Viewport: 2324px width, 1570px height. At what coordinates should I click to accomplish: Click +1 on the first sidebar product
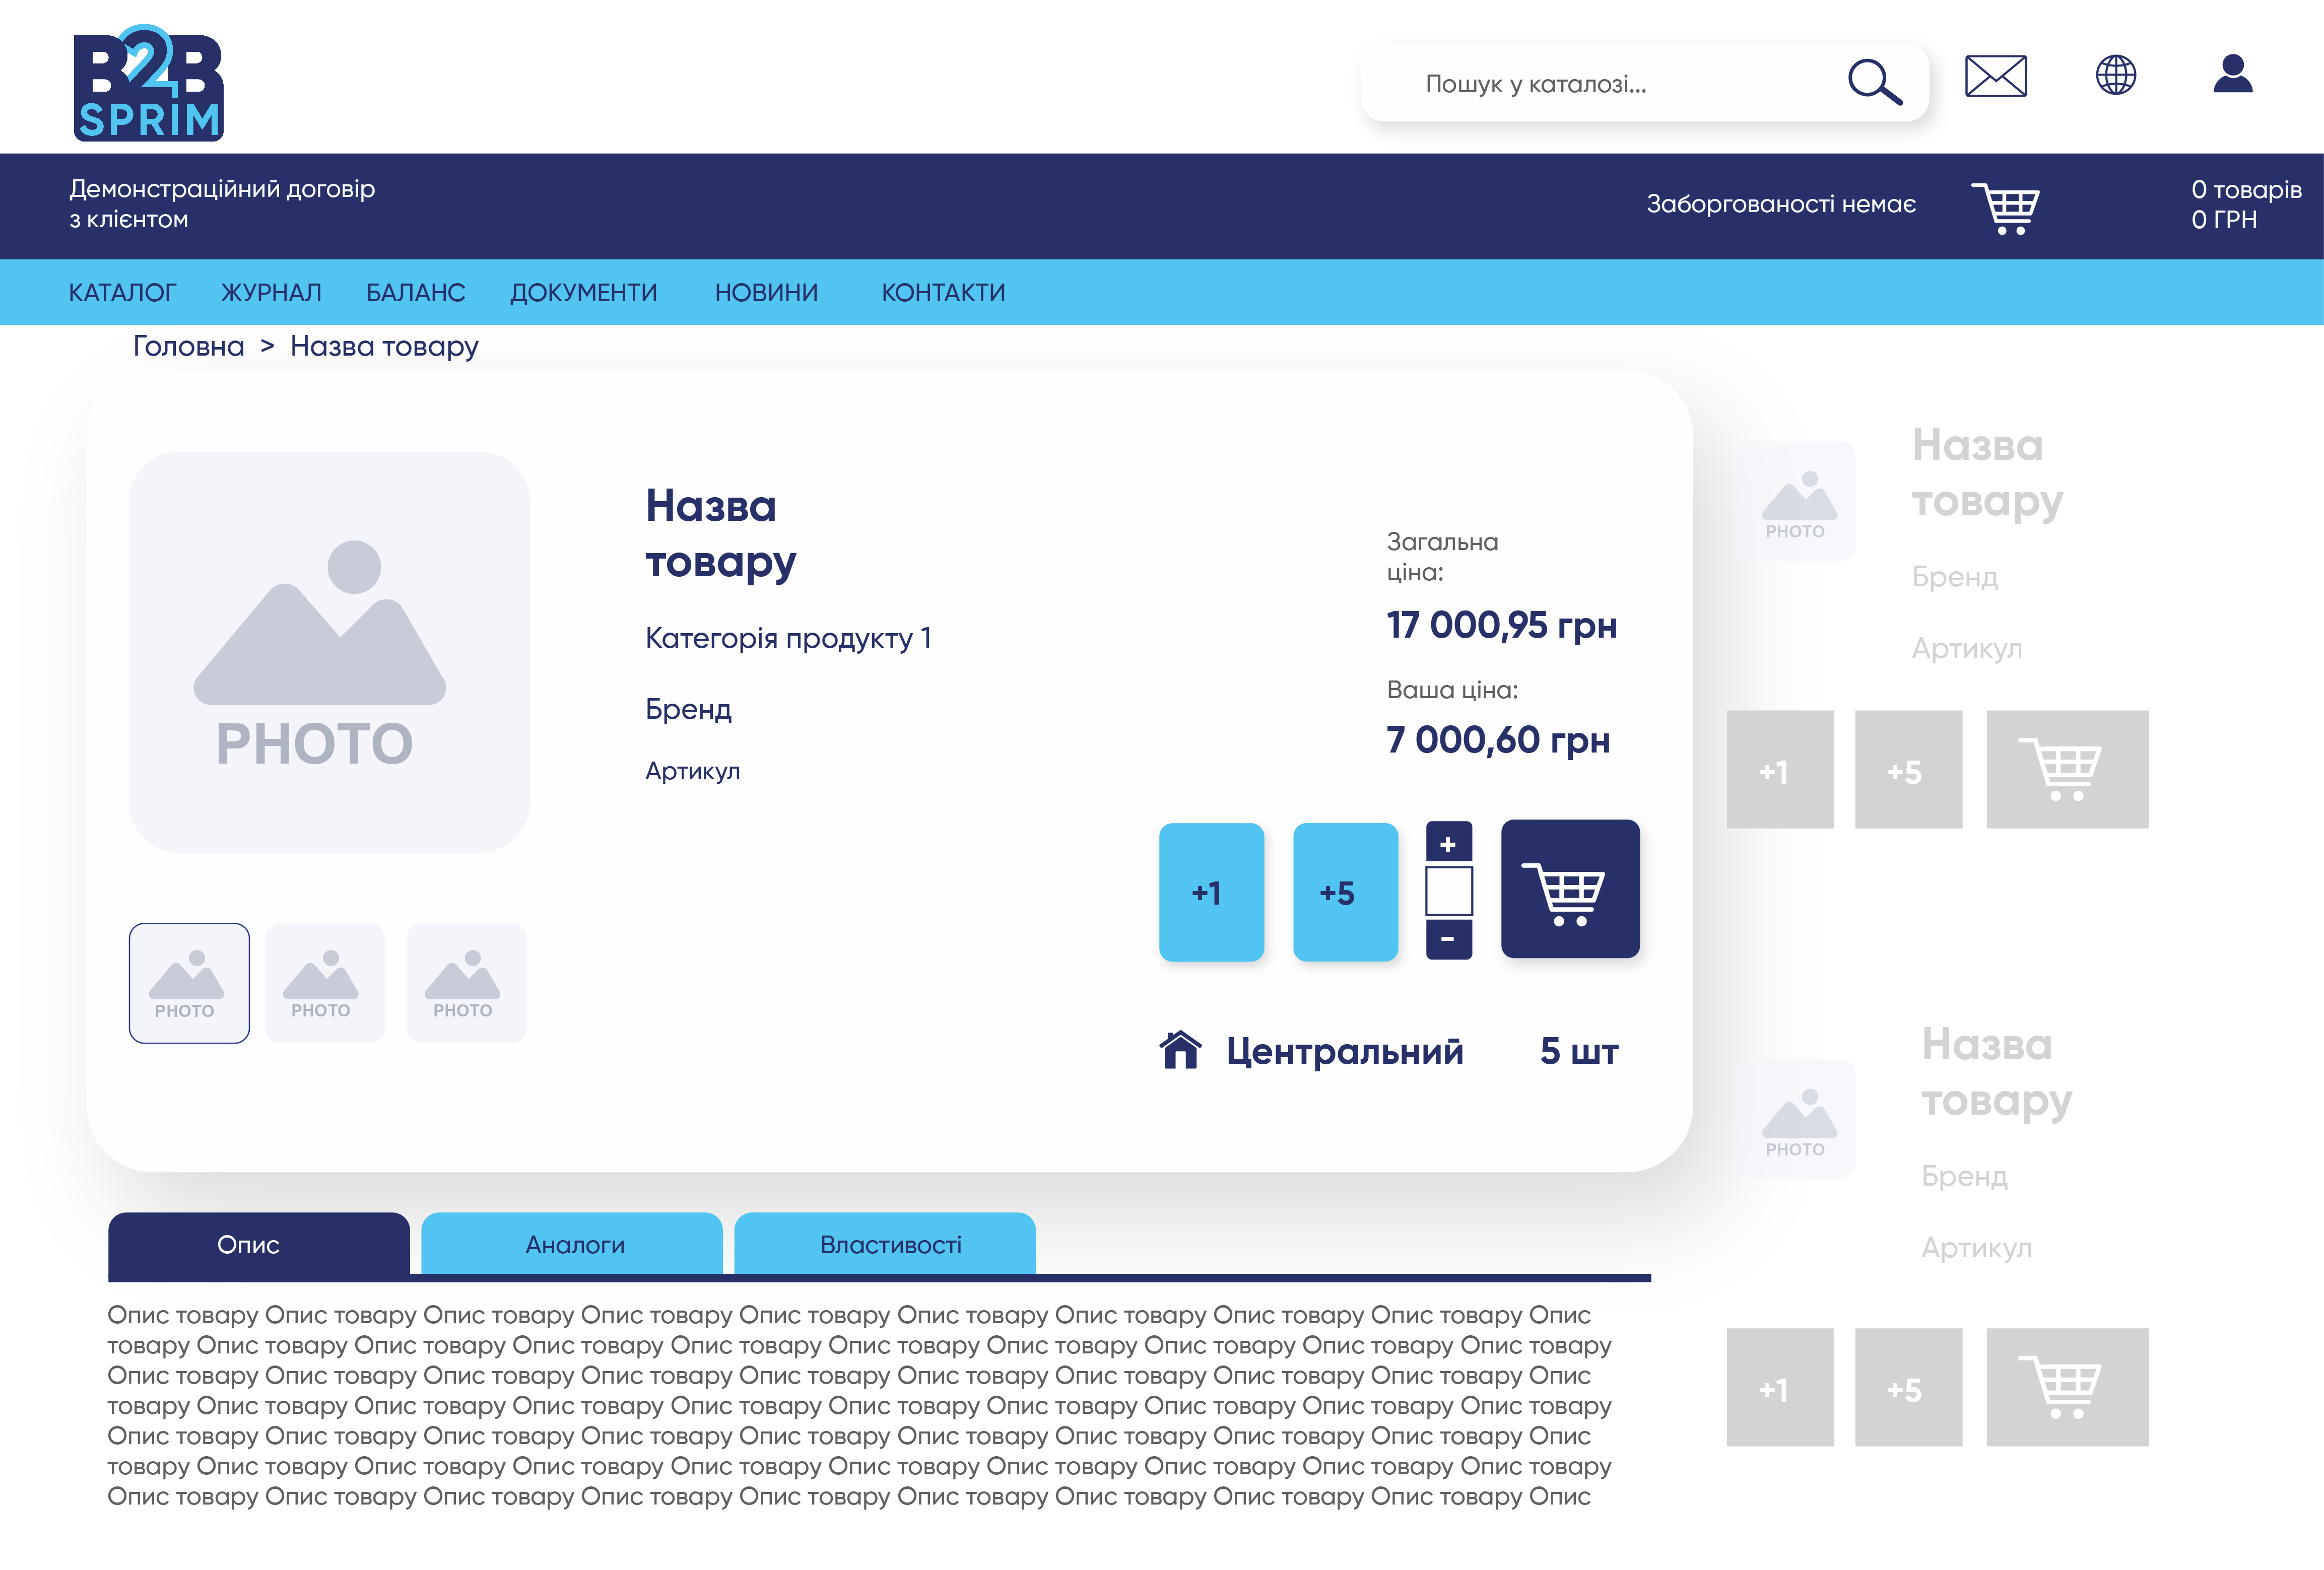click(1780, 769)
